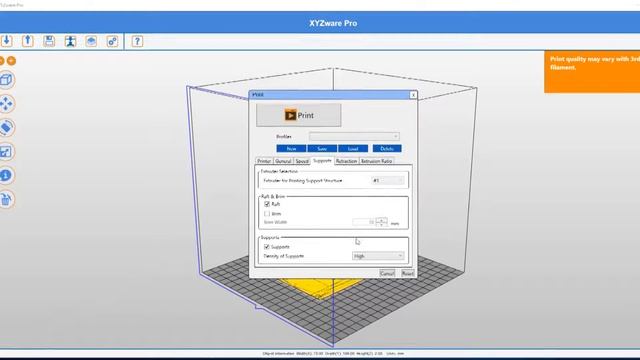Switch to the Retraction tab
The width and height of the screenshot is (640, 360).
347,161
